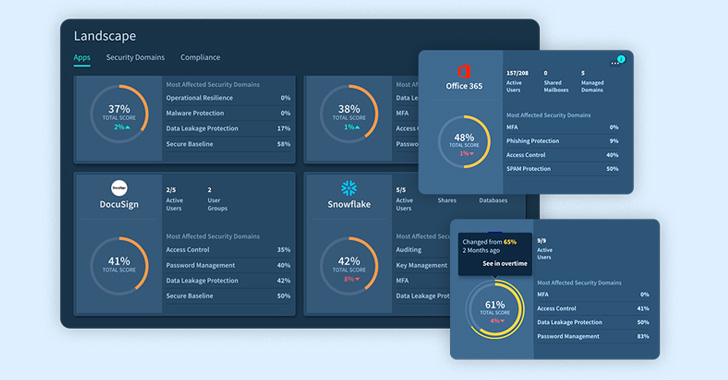This screenshot has height=380, width=728.
Task: Select the Data Leakage Protection 17% row
Action: click(228, 129)
